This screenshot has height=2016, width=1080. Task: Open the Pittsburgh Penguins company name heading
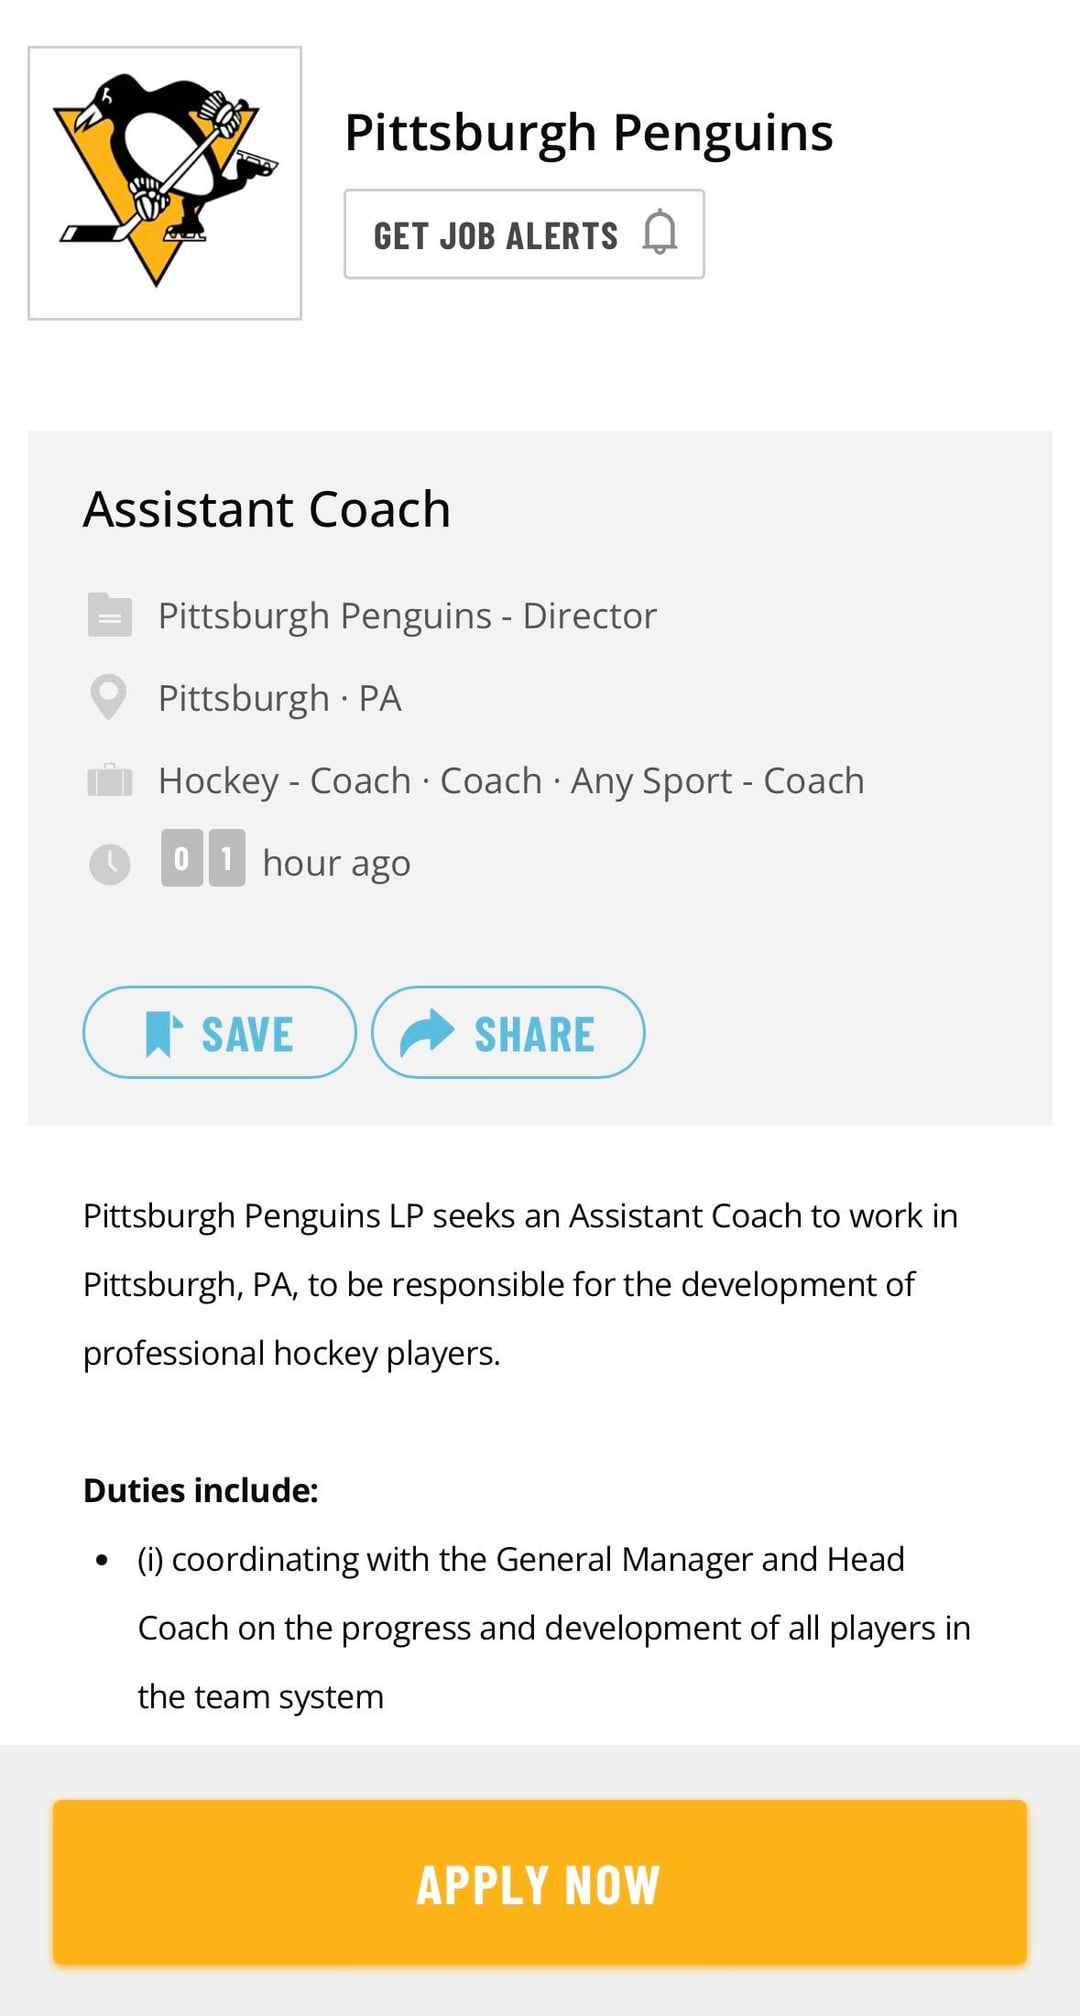pos(588,132)
